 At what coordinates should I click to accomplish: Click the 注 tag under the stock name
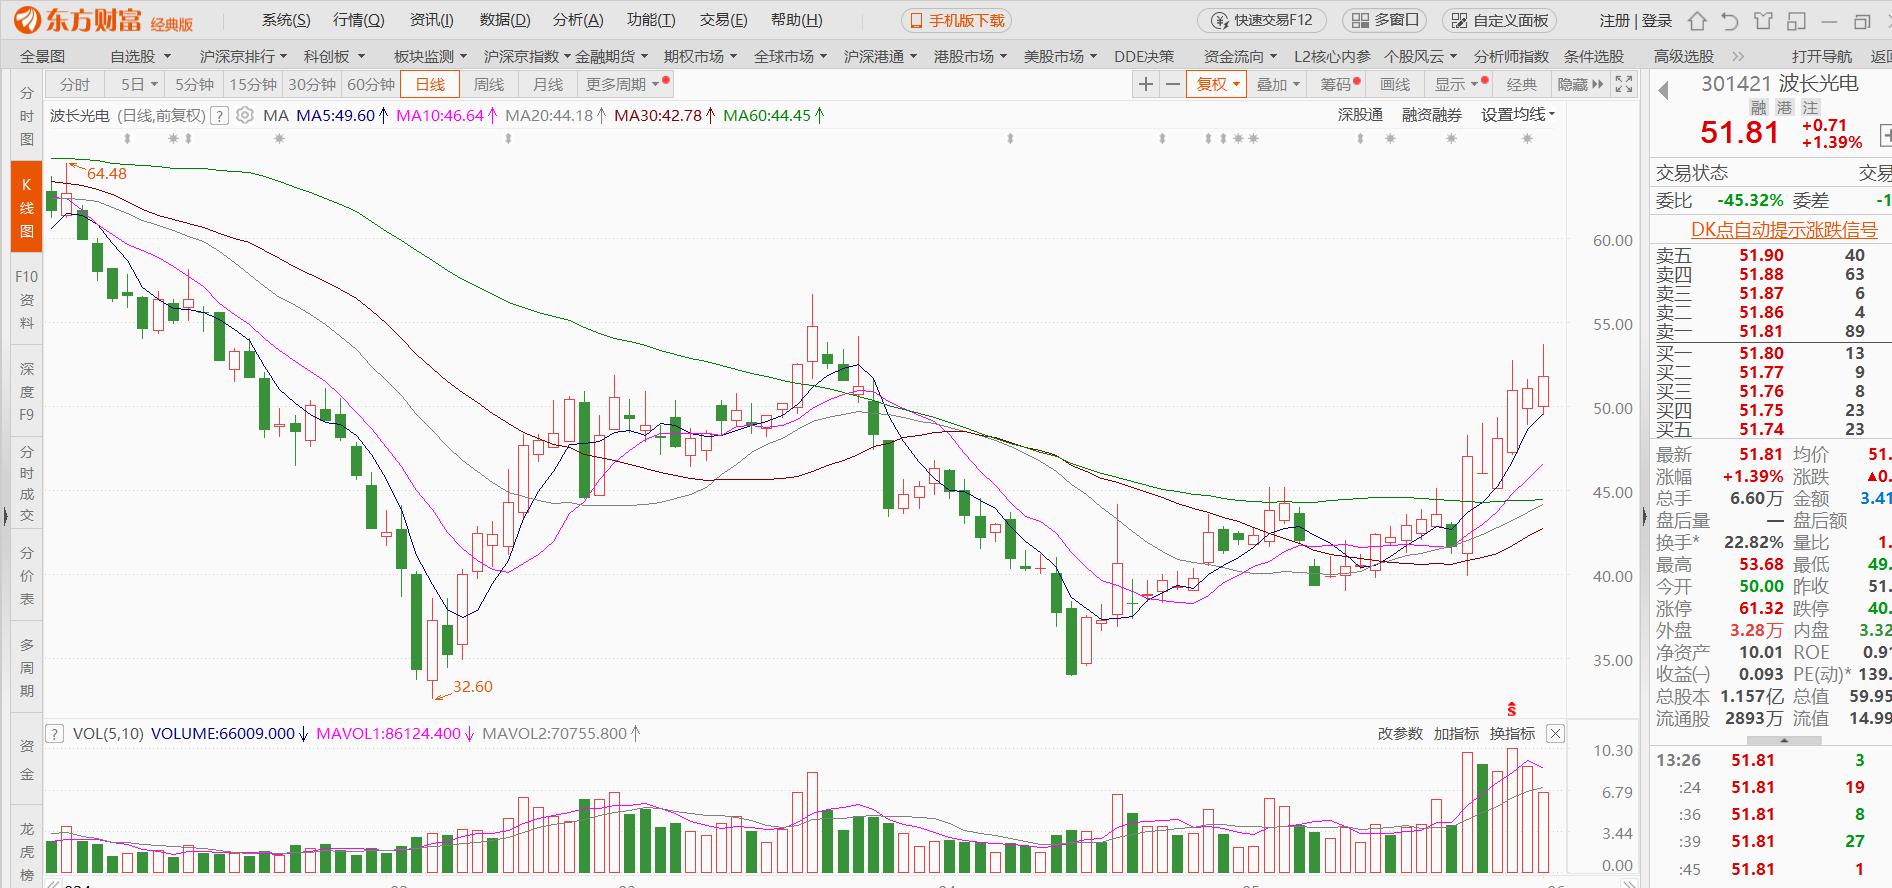pyautogui.click(x=1810, y=108)
